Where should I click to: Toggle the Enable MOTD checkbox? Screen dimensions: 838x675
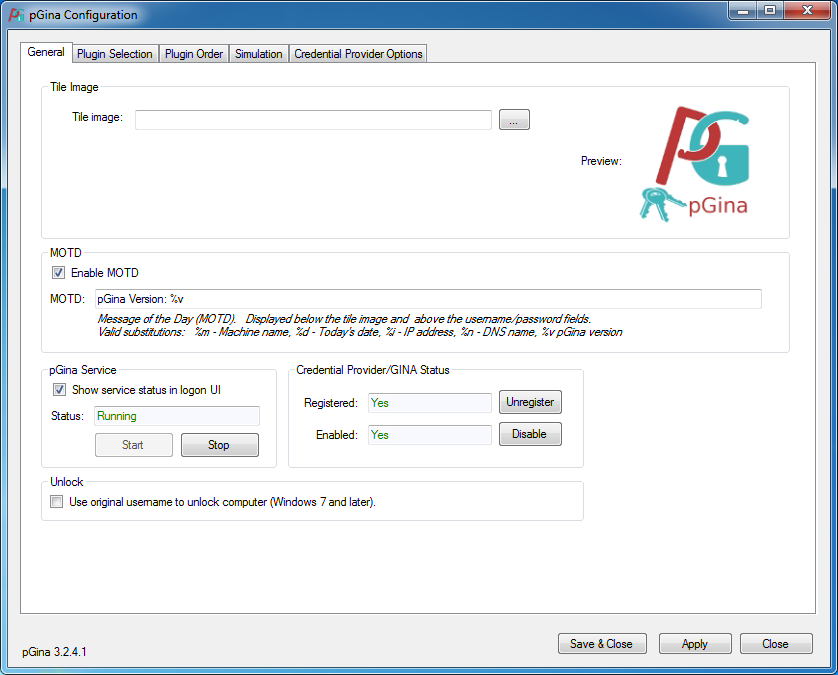click(58, 273)
